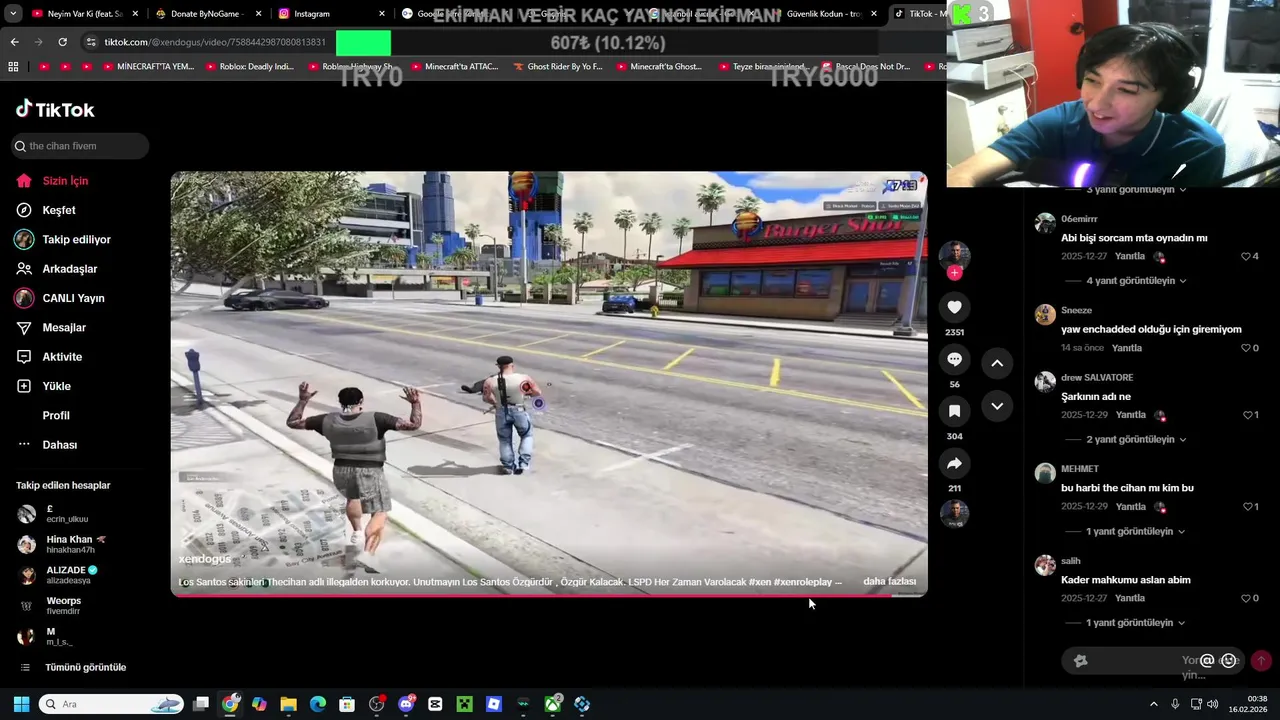Reply to drew SALVATORE with Yanıtla
Image resolution: width=1280 pixels, height=720 pixels.
click(1130, 415)
